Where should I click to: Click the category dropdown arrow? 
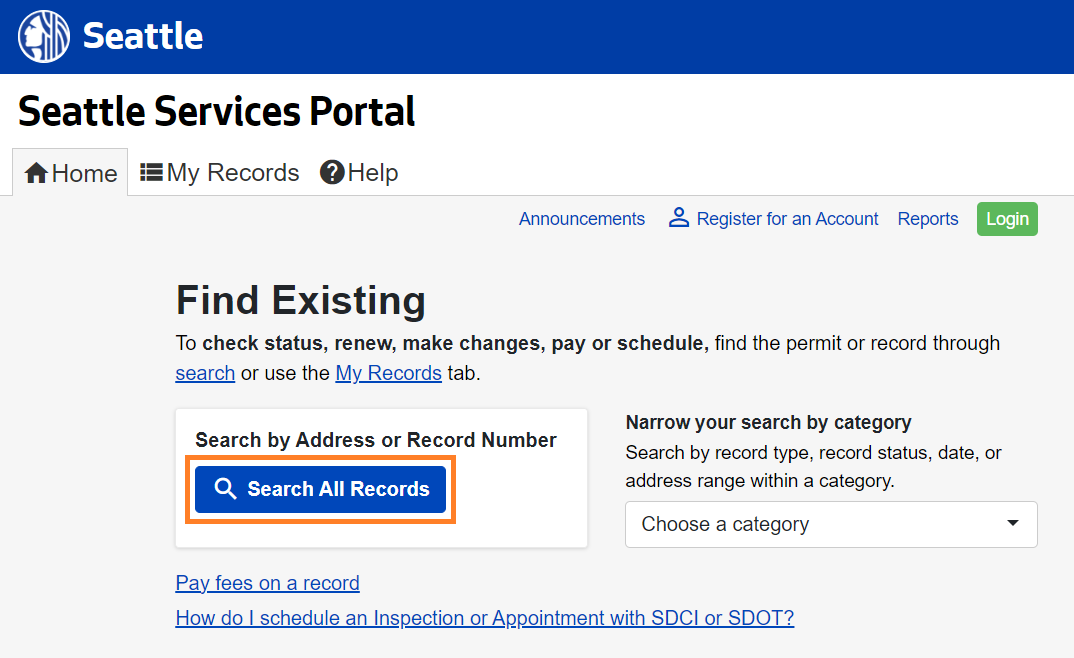[x=1012, y=524]
